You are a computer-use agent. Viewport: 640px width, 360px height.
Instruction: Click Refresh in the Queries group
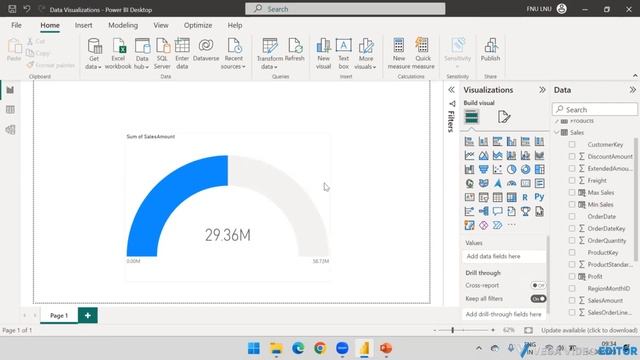295,50
